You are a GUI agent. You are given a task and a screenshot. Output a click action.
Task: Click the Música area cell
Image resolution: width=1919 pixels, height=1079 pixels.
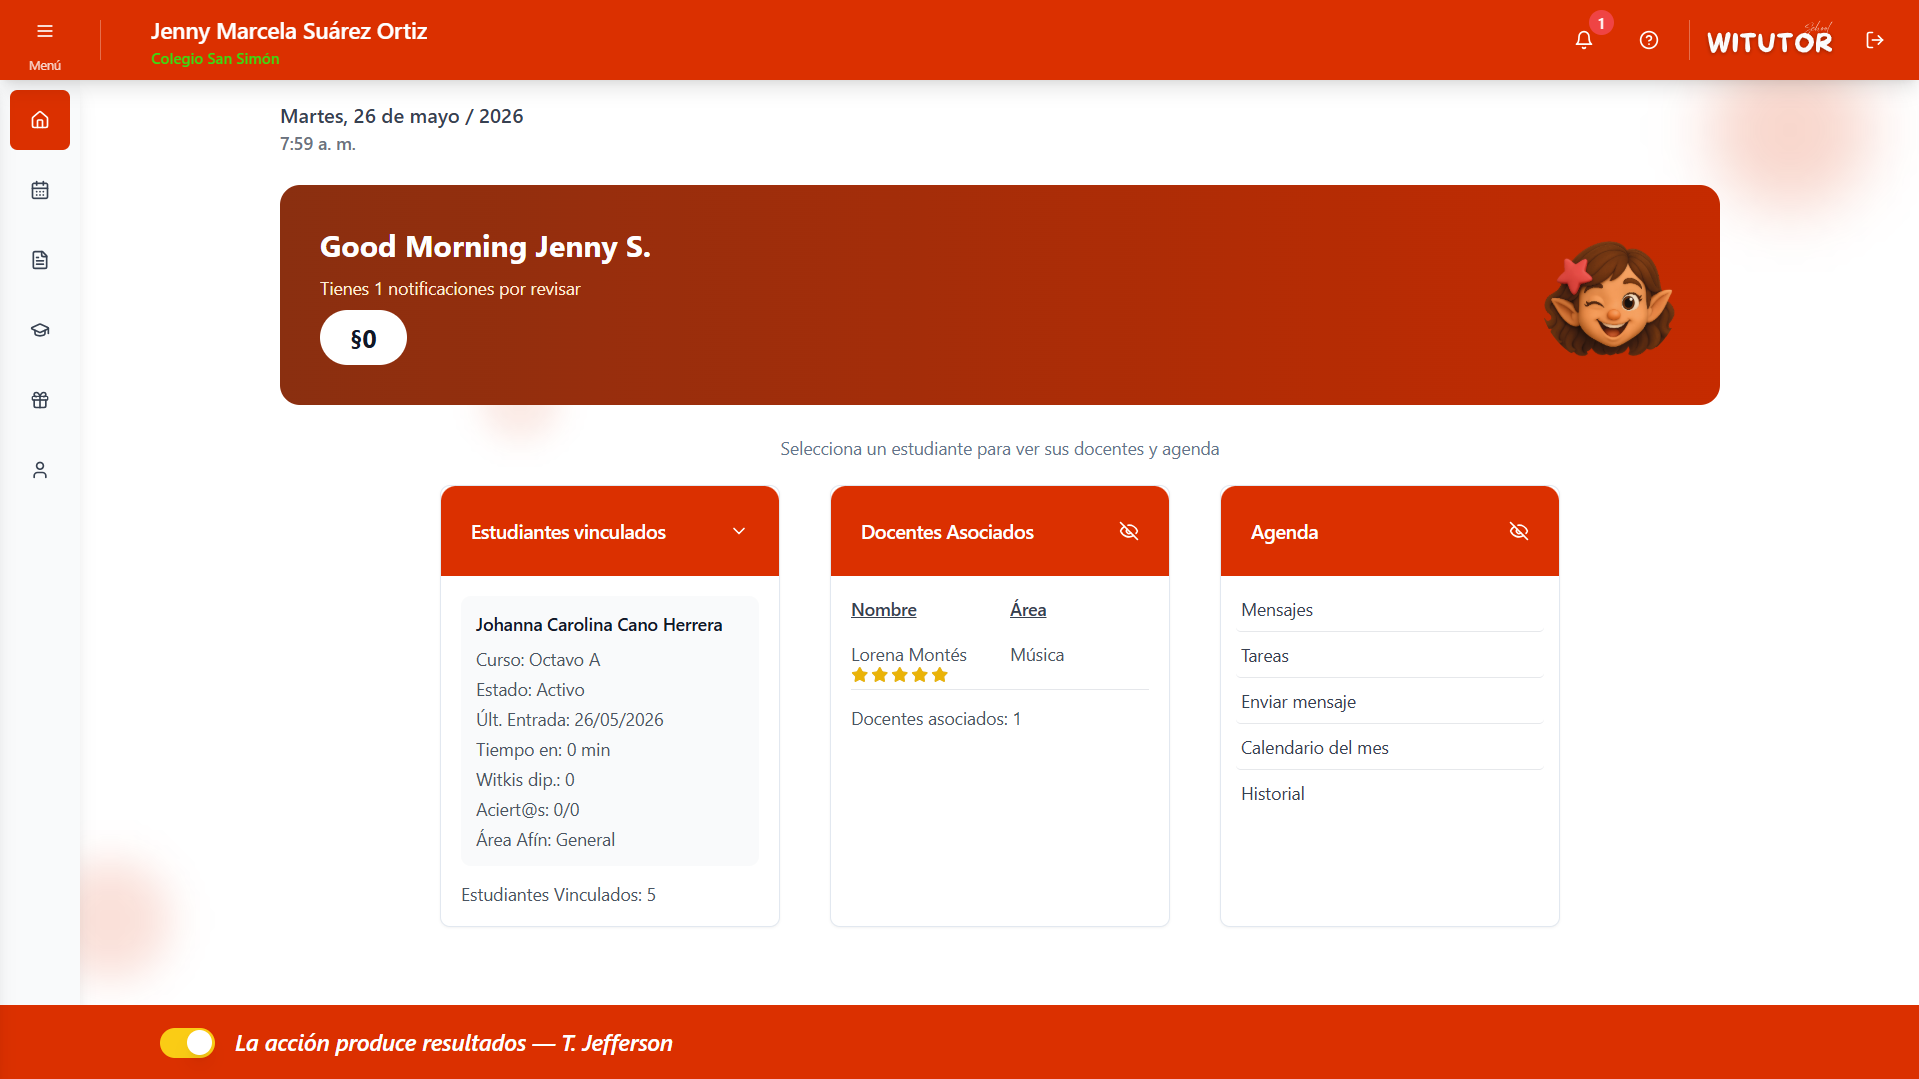point(1037,655)
